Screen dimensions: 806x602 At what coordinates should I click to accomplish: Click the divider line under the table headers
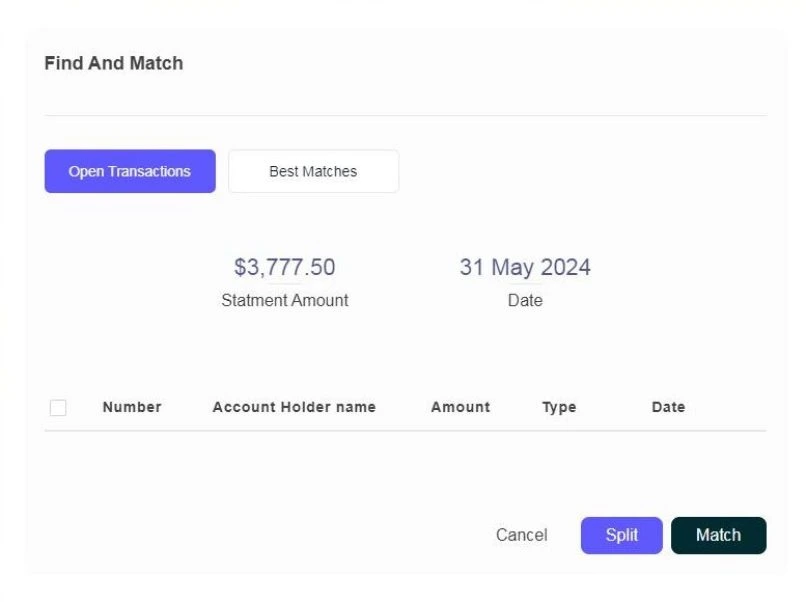405,431
